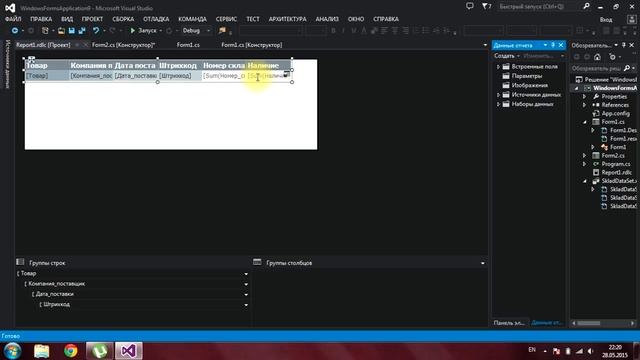Screen dimensions: 640x360
Task: Click the Open File folder icon
Action: tap(61, 31)
